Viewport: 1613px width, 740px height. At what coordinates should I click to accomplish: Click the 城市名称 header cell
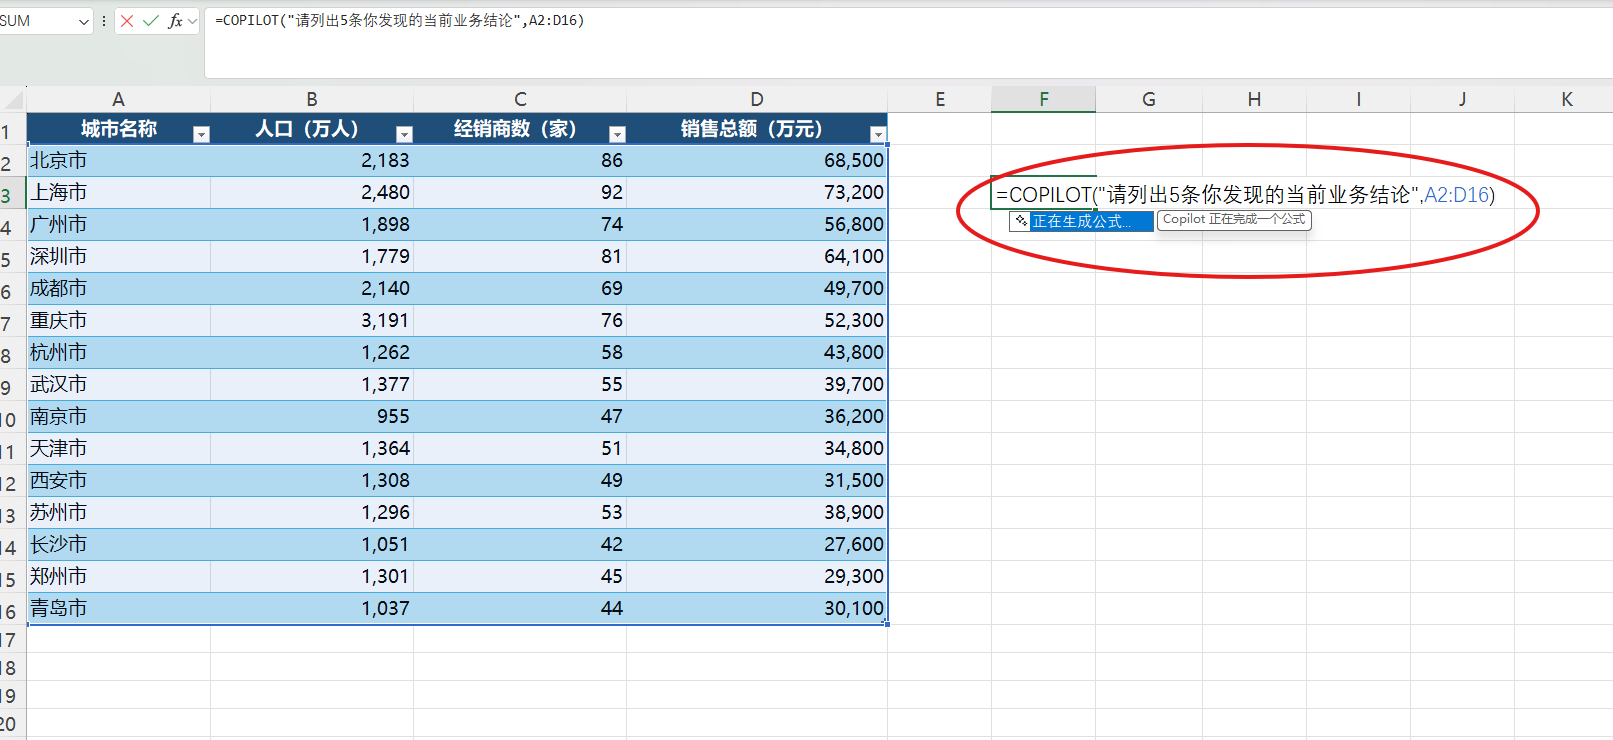coord(118,129)
